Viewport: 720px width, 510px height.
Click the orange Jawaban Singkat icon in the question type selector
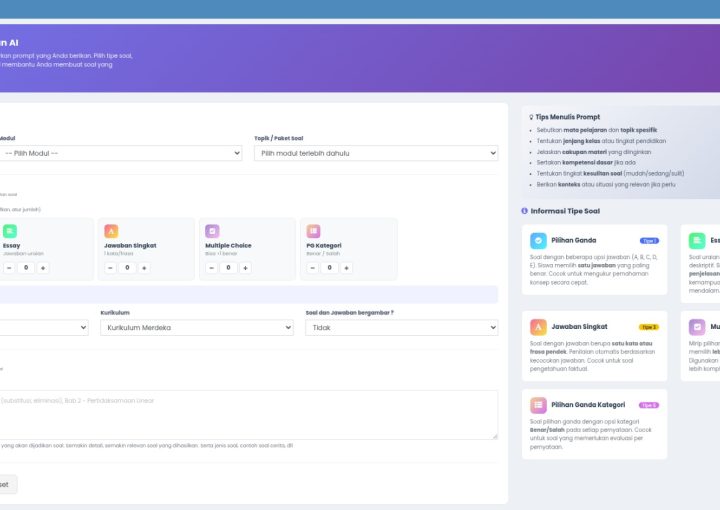(x=111, y=231)
